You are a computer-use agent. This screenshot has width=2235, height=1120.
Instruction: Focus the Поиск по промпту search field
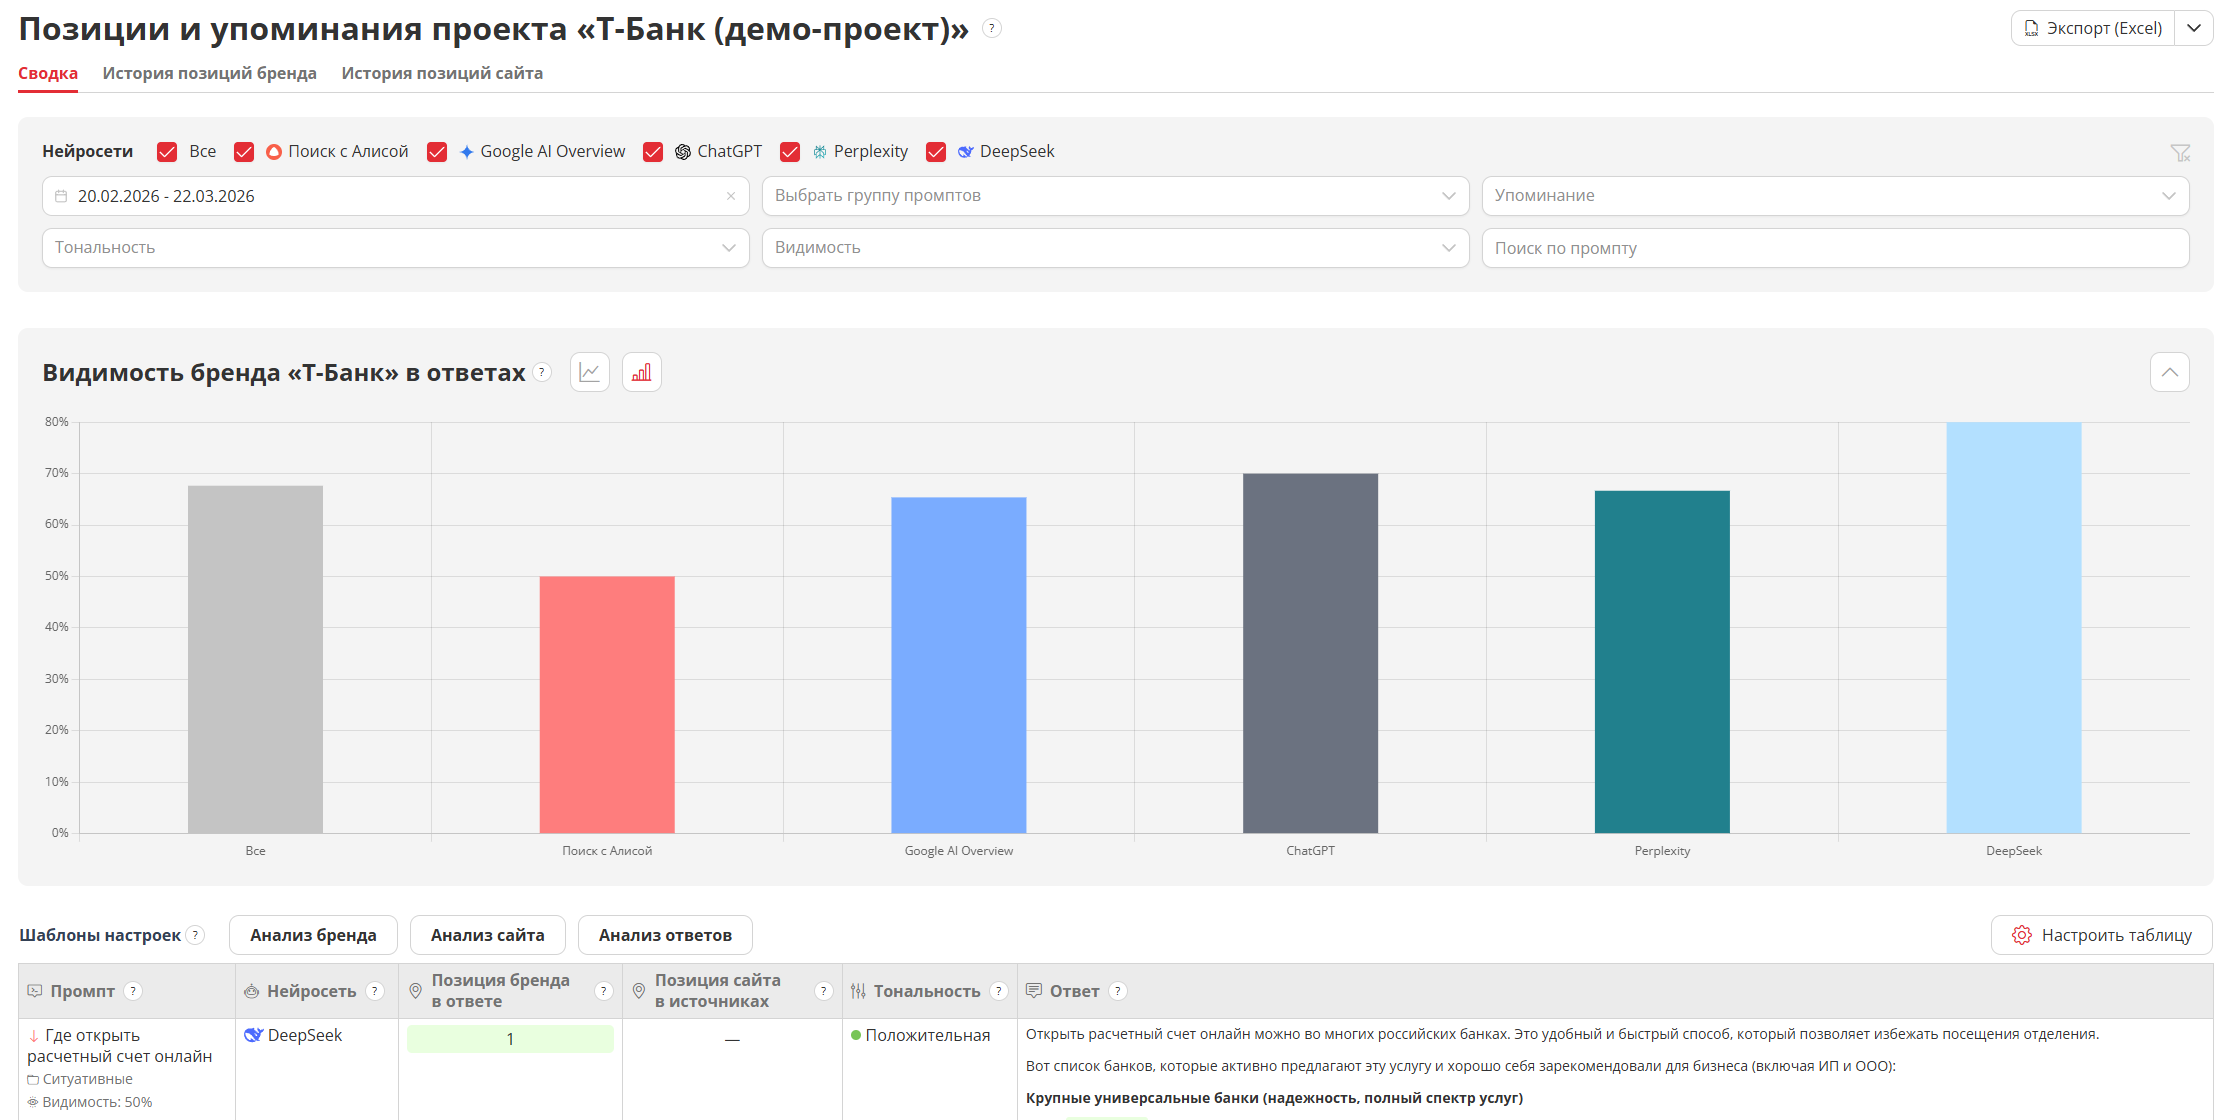(x=1834, y=248)
